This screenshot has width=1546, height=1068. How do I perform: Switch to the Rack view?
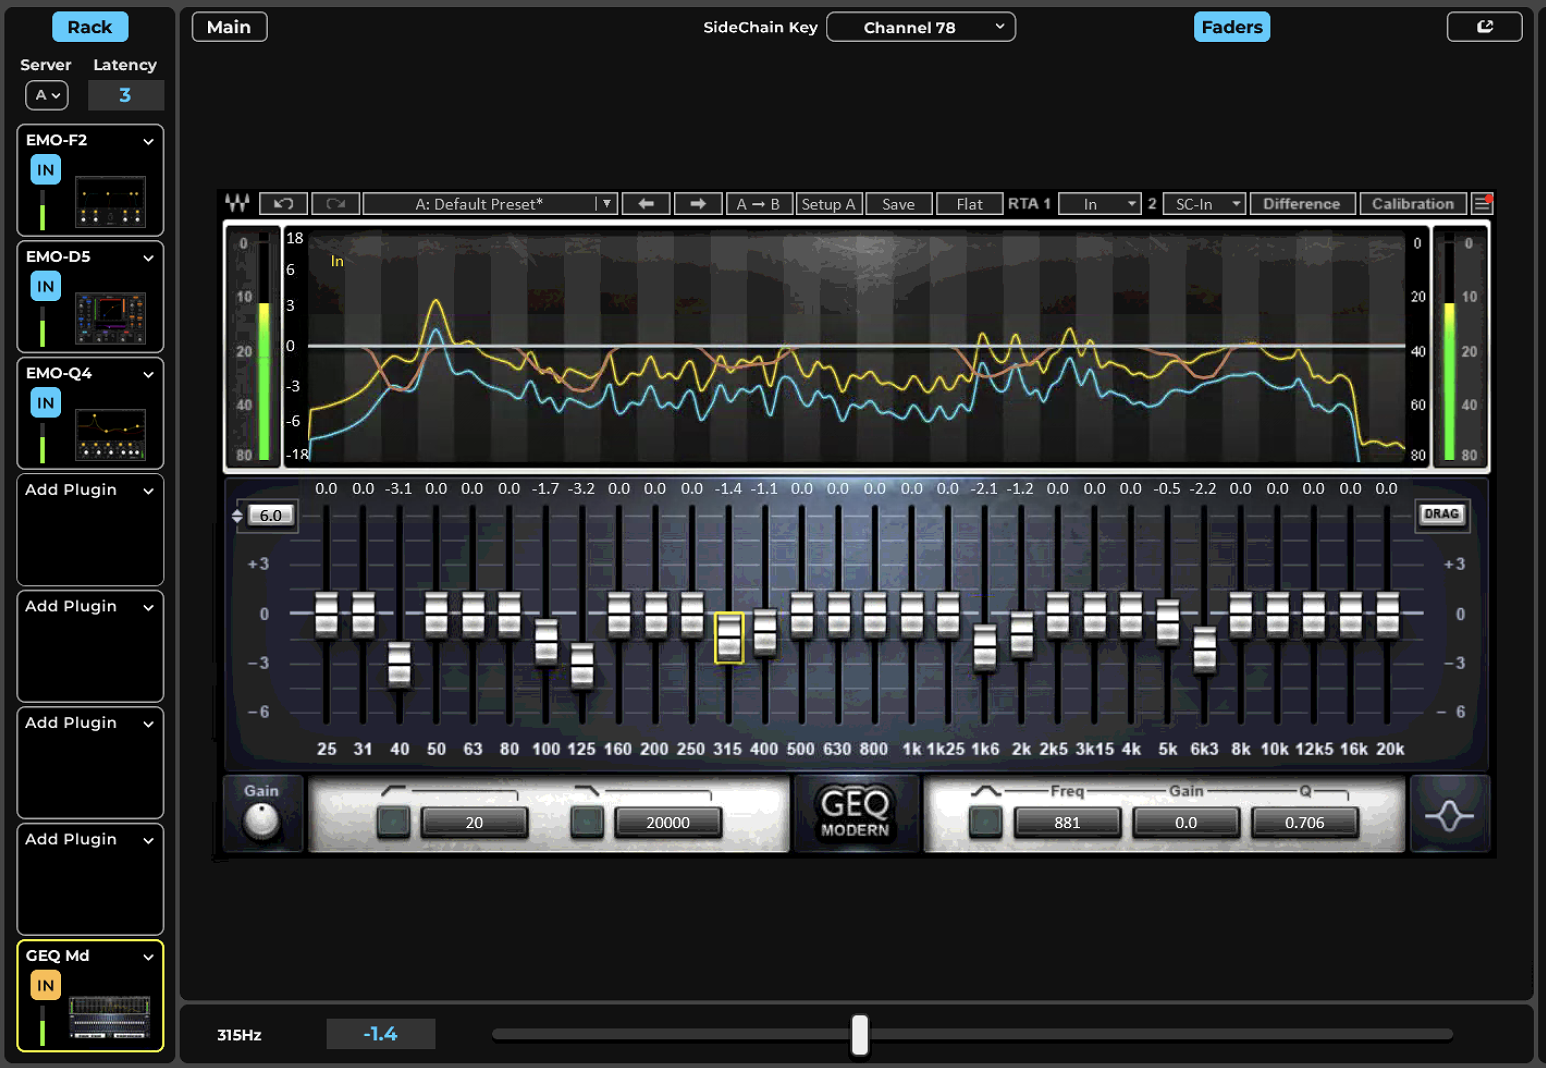pyautogui.click(x=90, y=27)
